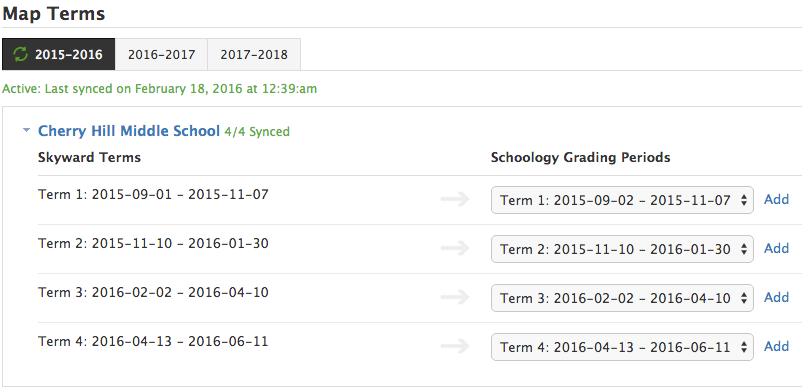Collapse Cherry Hill Middle School triangle
The height and width of the screenshot is (387, 802).
[x=27, y=131]
